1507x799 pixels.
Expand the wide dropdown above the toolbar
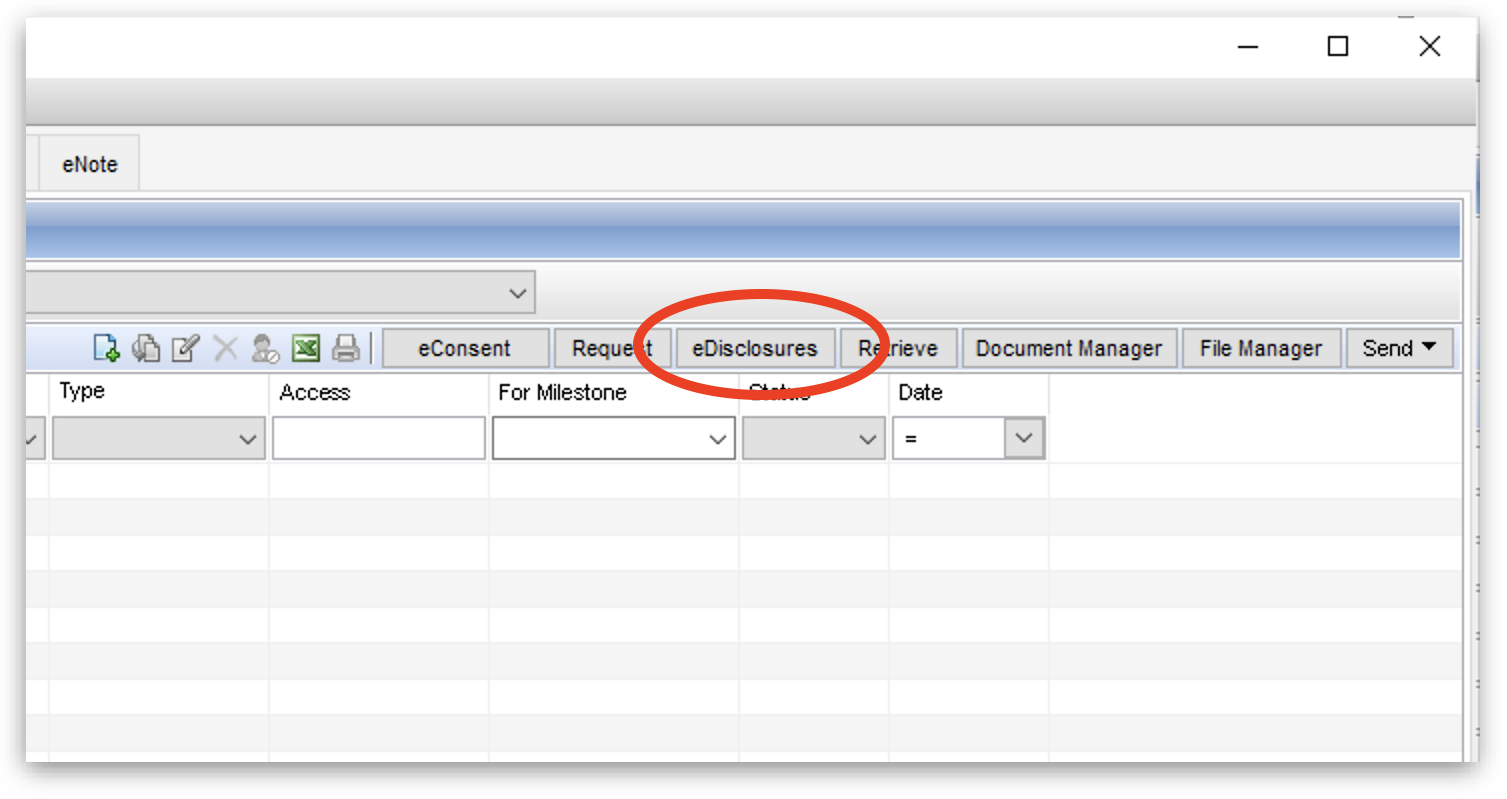(517, 293)
